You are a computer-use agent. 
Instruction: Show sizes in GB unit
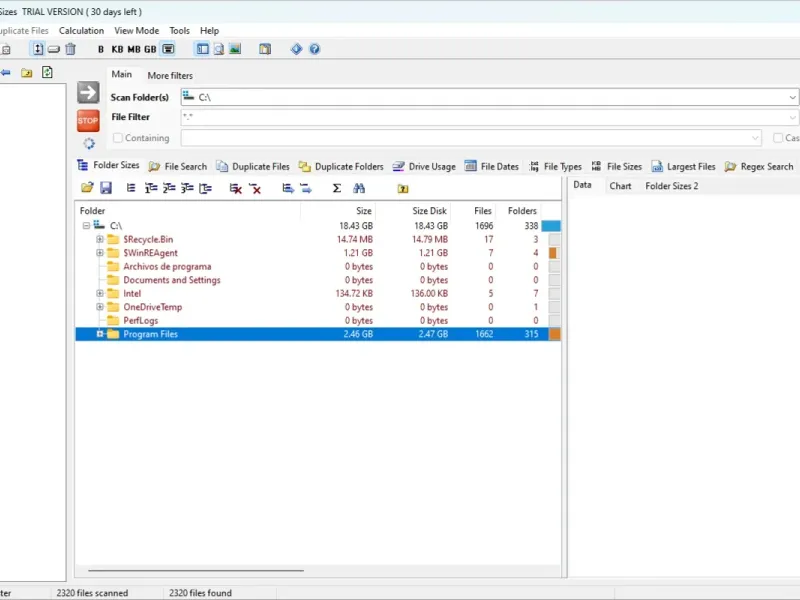tap(150, 49)
